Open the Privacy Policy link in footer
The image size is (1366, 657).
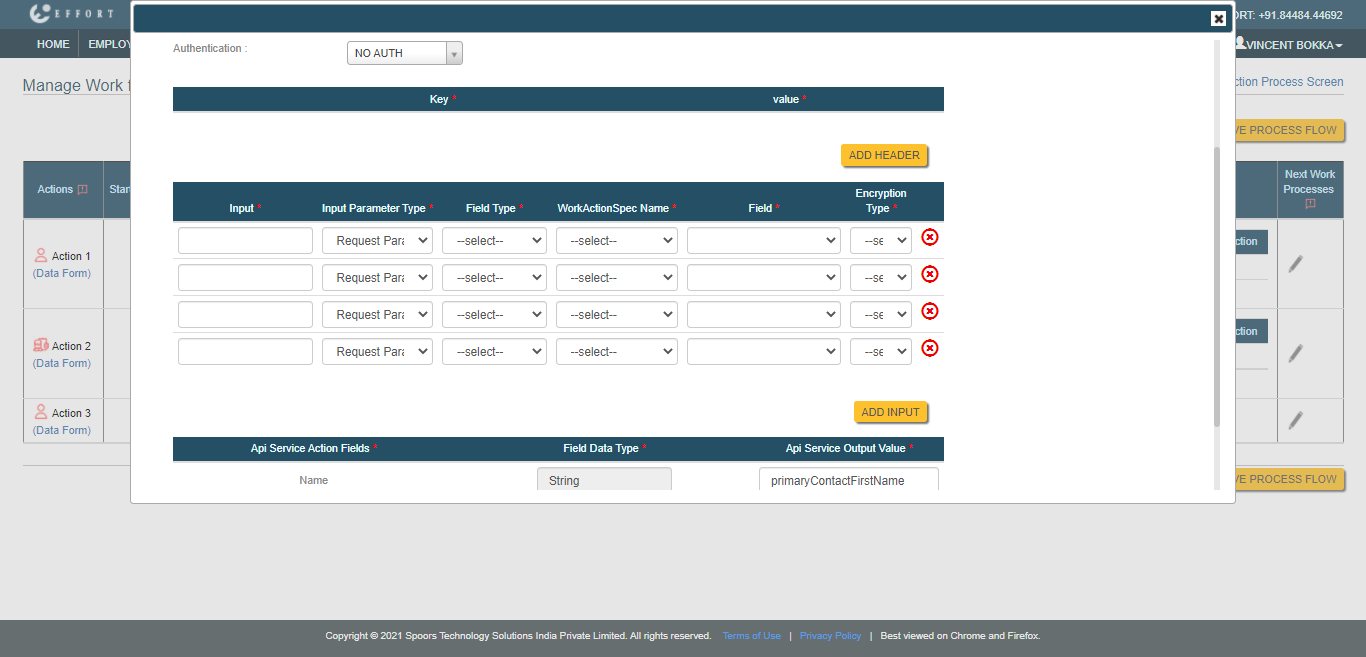[830, 636]
